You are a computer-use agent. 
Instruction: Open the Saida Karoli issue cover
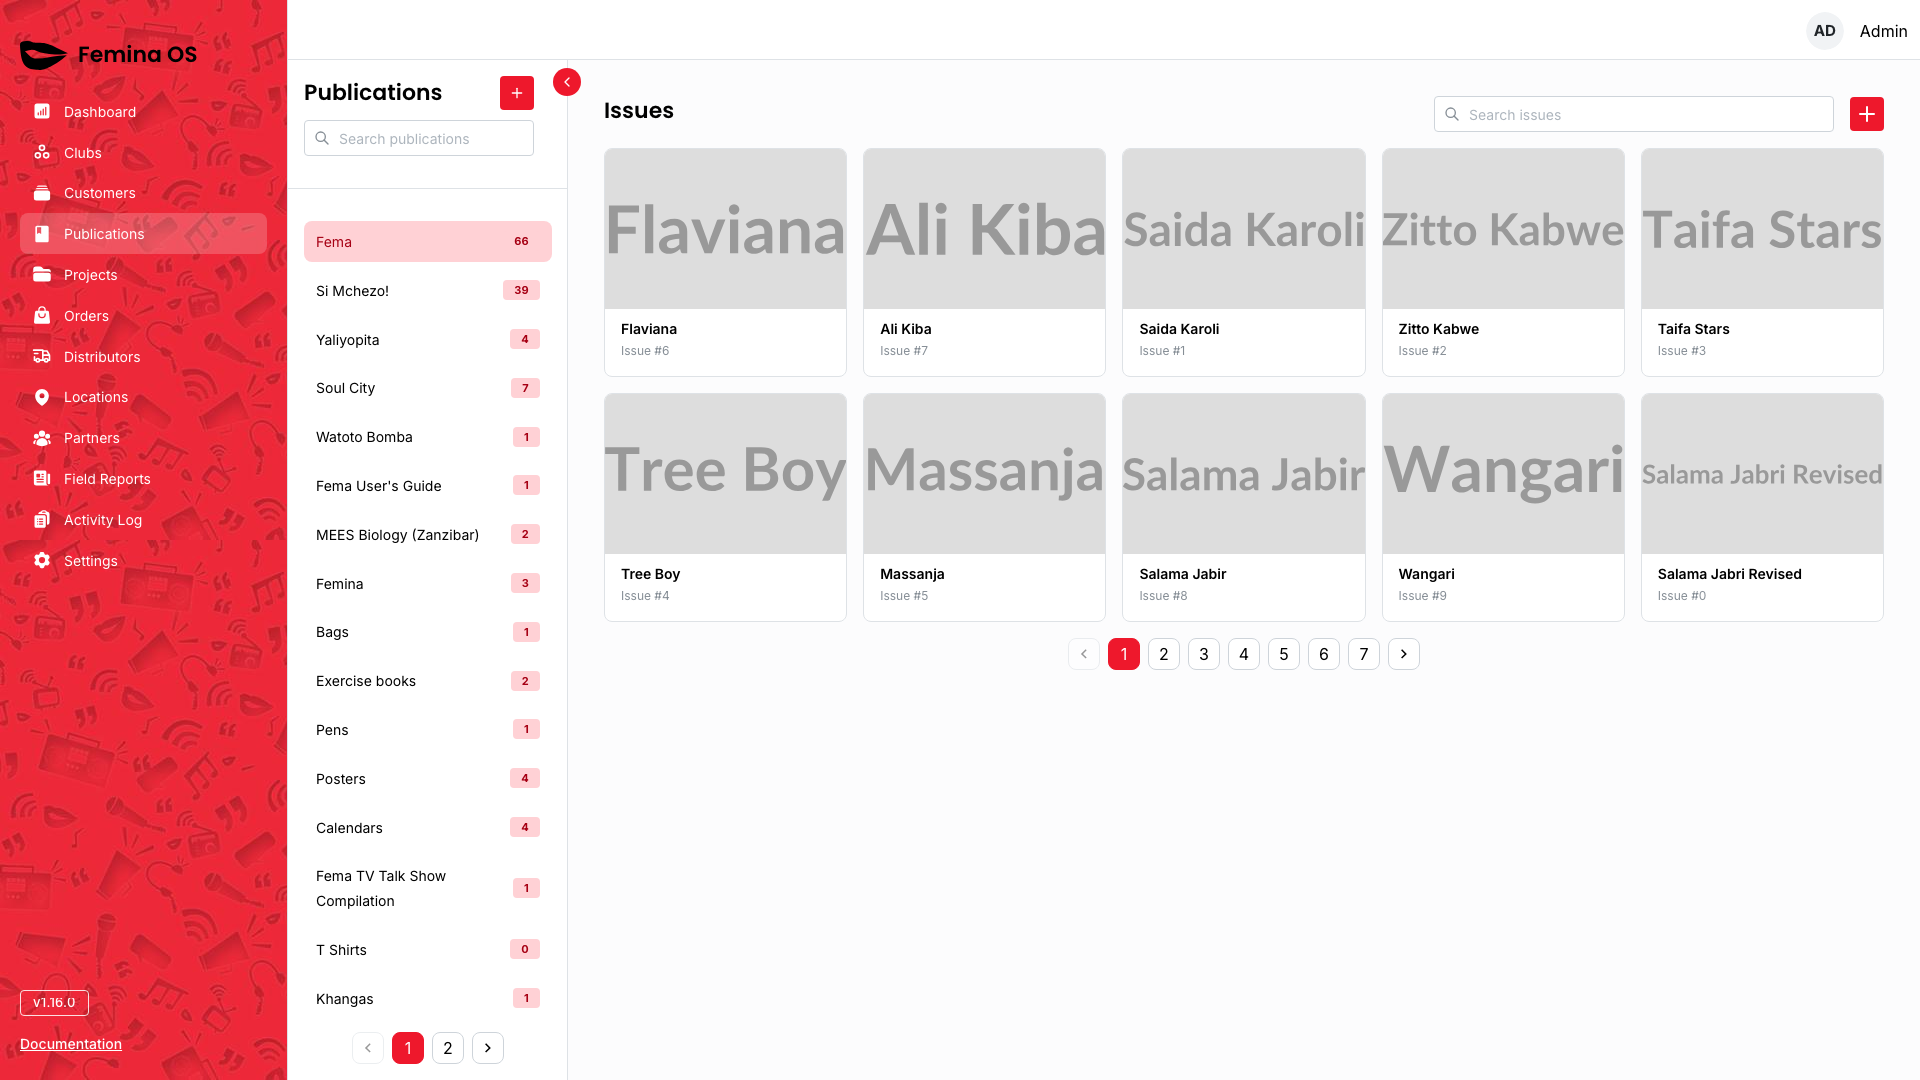coord(1244,229)
